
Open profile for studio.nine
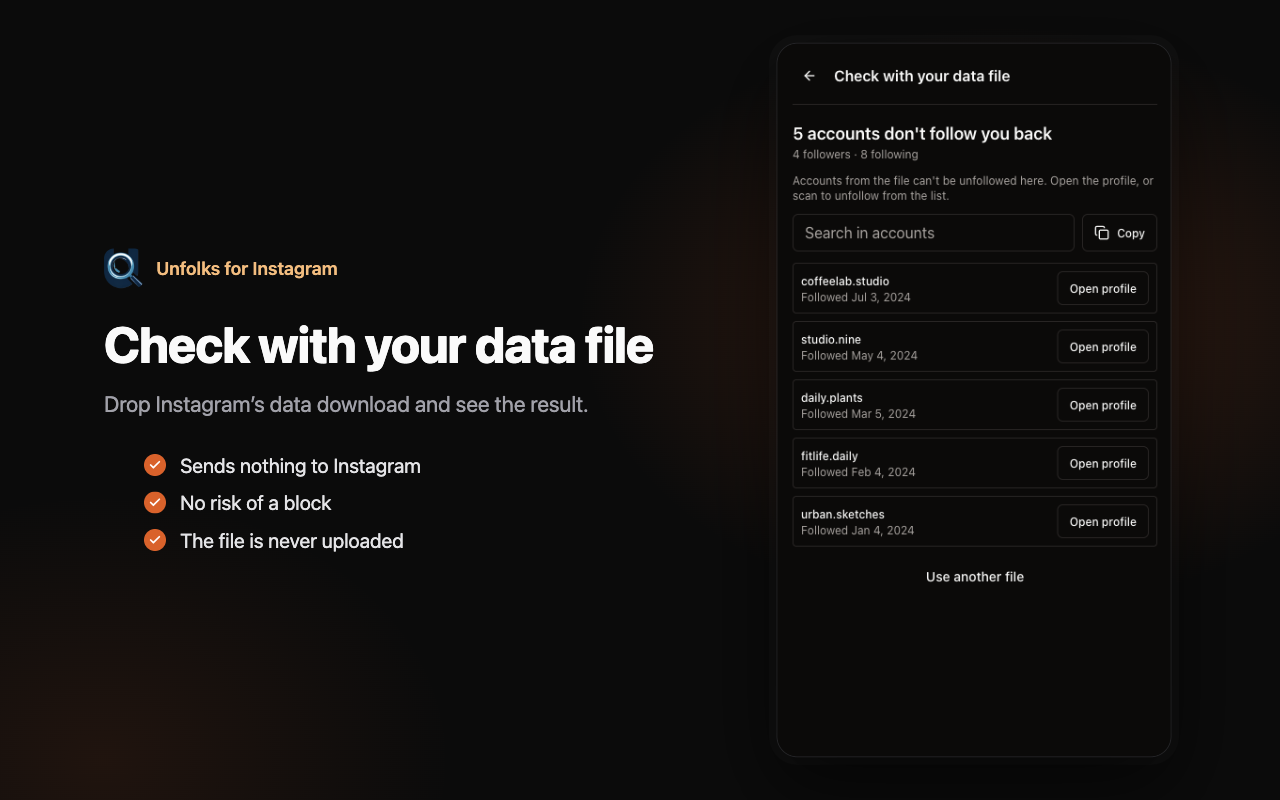[x=1103, y=347]
